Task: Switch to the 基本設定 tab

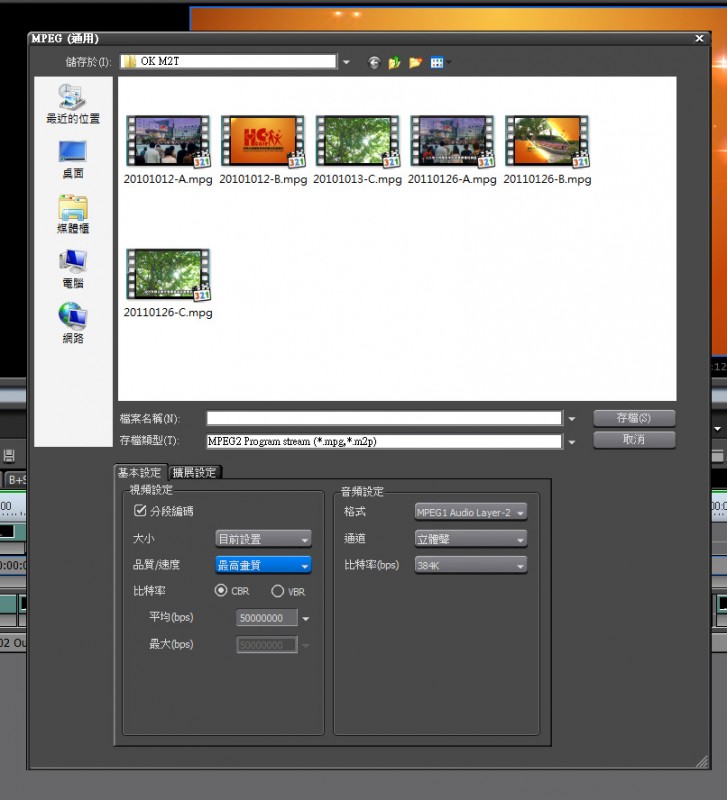Action: click(x=139, y=472)
